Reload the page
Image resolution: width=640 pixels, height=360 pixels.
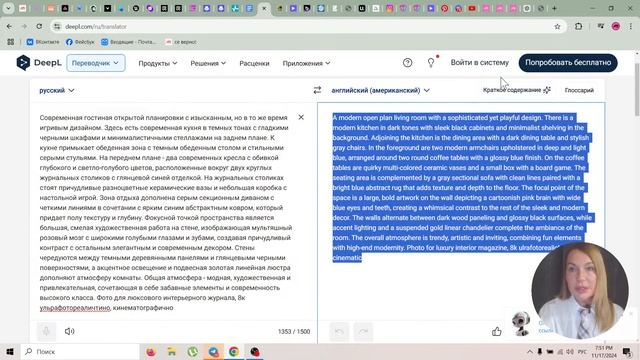pos(39,26)
